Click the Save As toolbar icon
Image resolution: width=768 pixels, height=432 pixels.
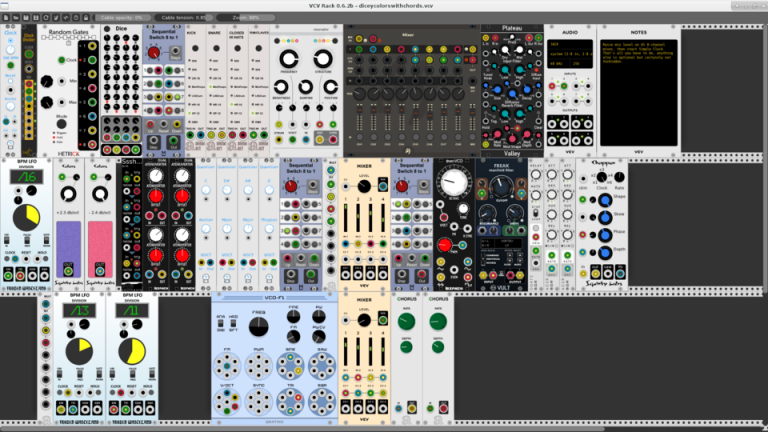(36, 17)
